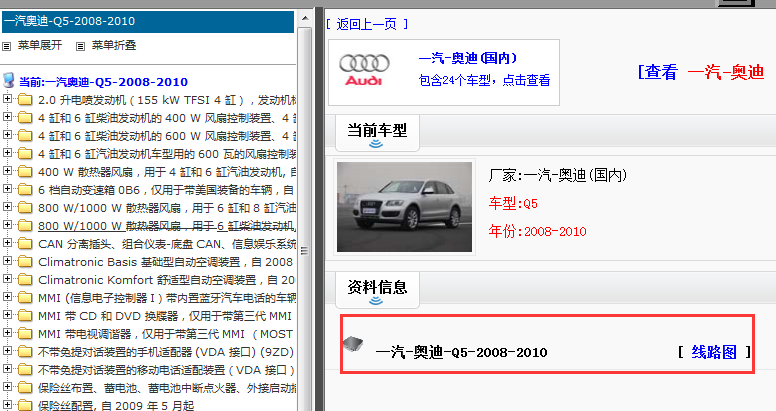
Task: Click the 当前:一汽奥迪-Q5-2008-2010 tree root
Action: click(103, 82)
